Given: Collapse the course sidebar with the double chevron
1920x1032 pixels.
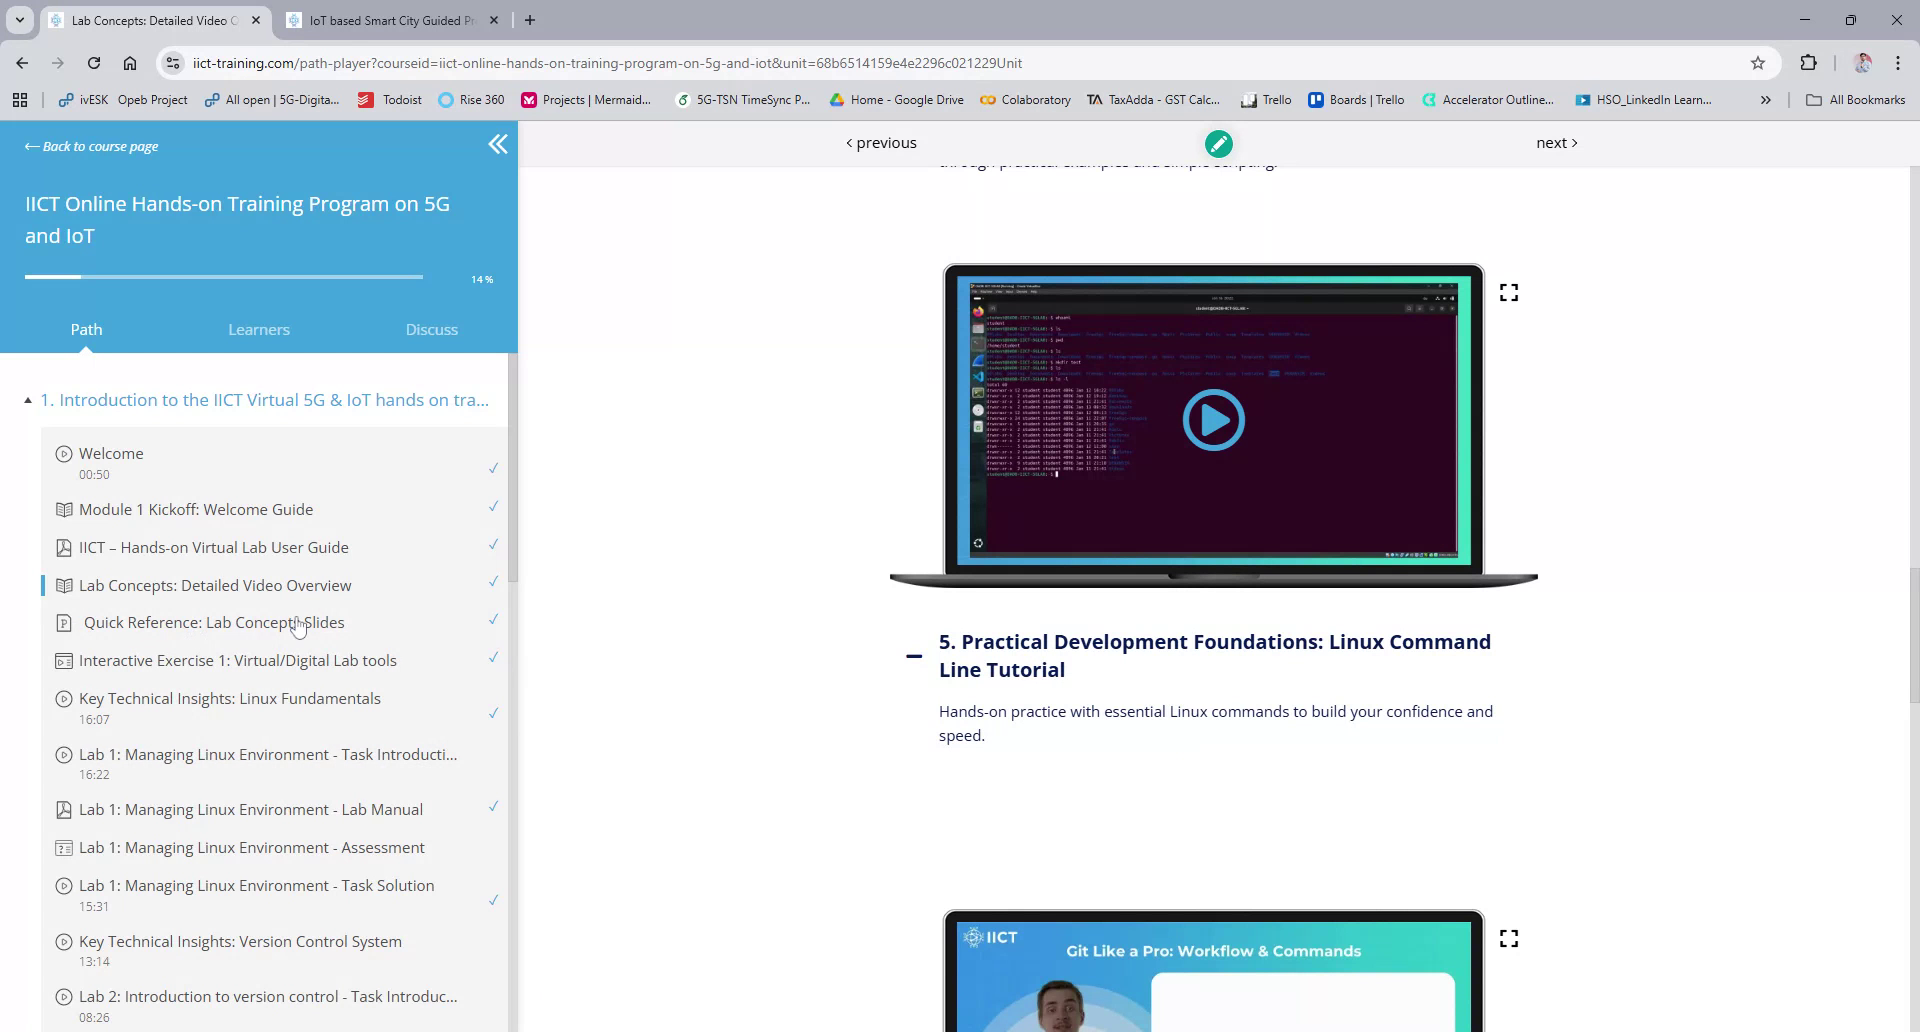Looking at the screenshot, I should 497,144.
